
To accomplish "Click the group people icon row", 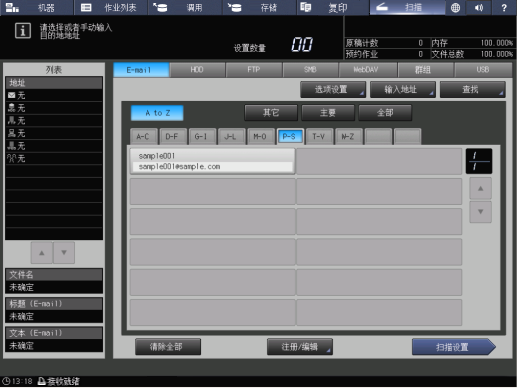I will pos(54,158).
